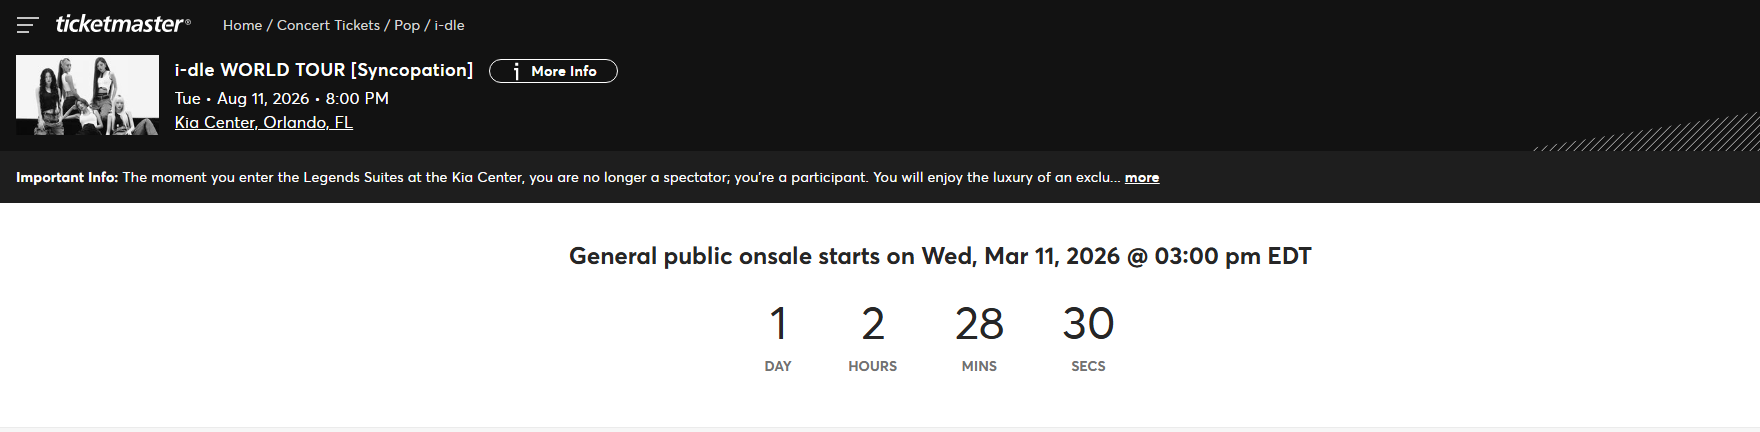Select the i-dle breadcrumb link
Image resolution: width=1760 pixels, height=432 pixels.
[449, 25]
